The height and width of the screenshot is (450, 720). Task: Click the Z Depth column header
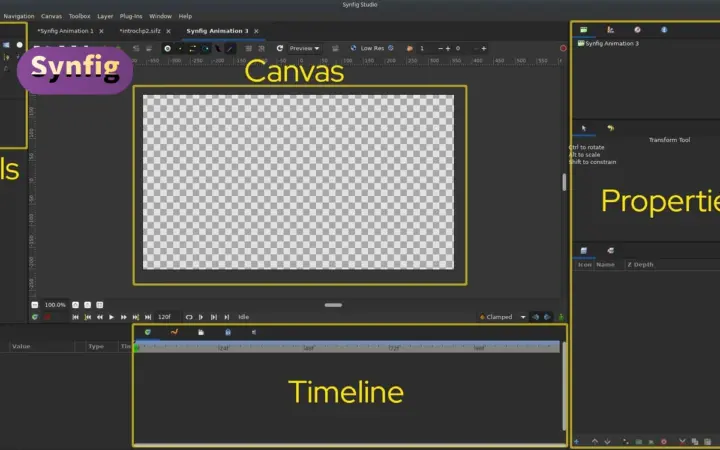point(640,264)
